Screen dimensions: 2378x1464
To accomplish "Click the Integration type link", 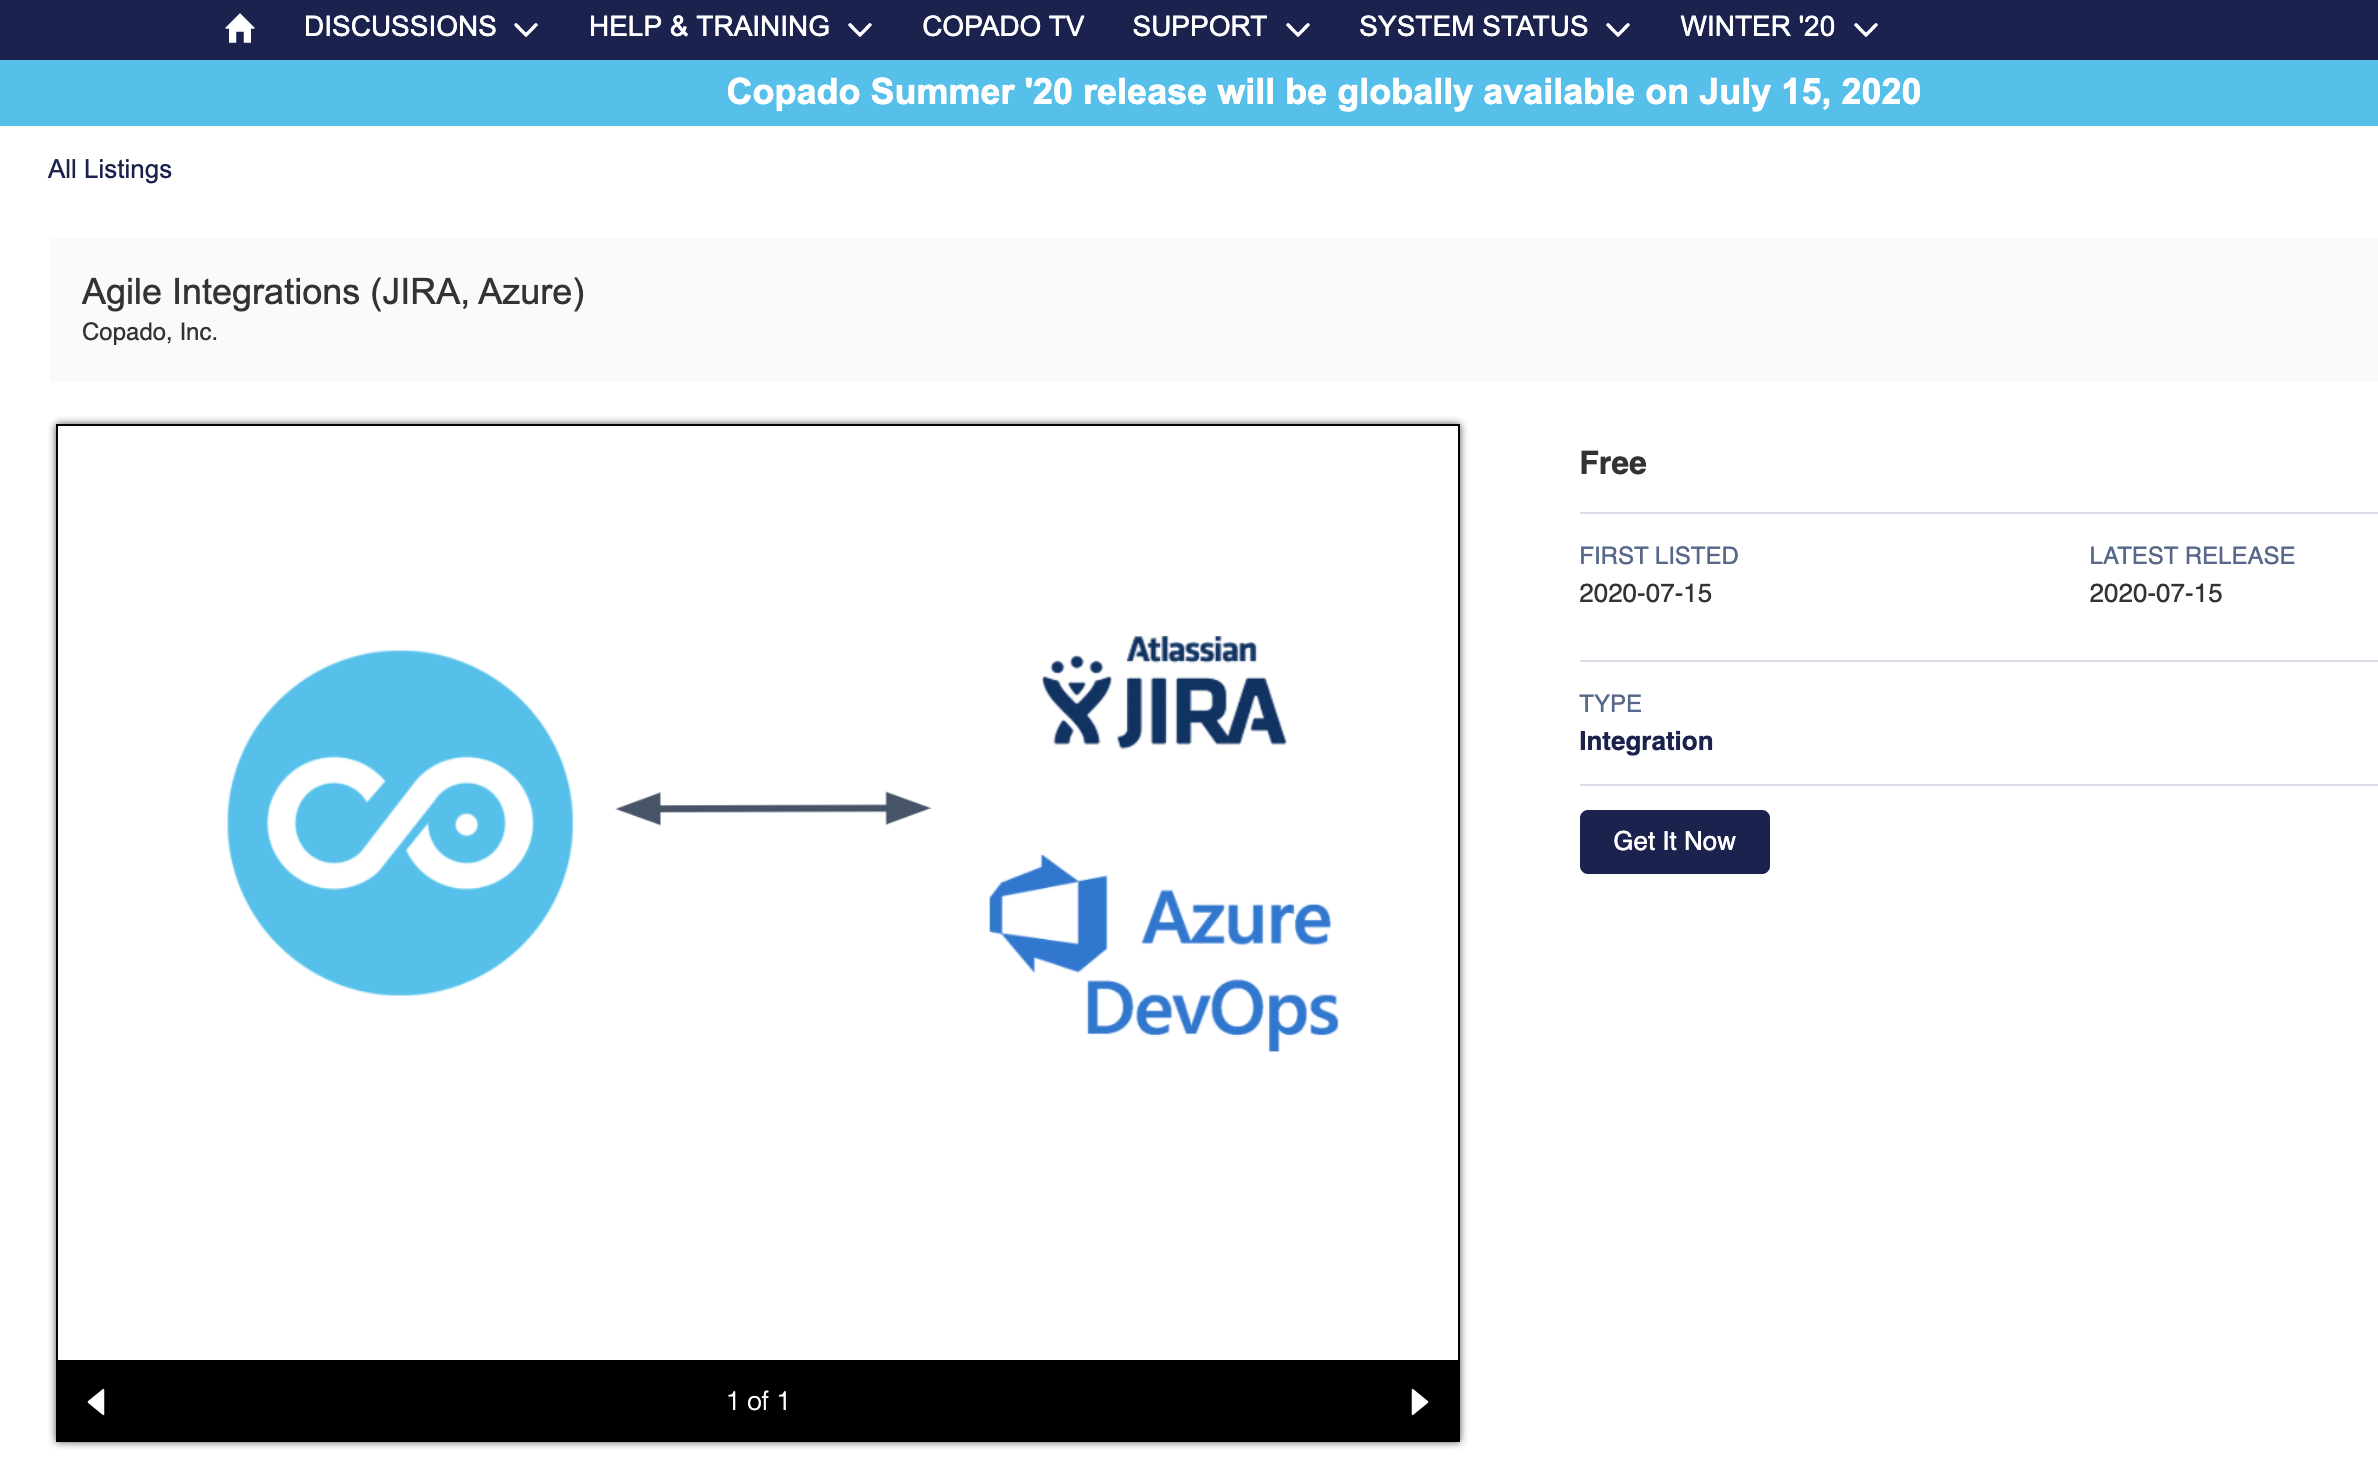I will pyautogui.click(x=1645, y=741).
